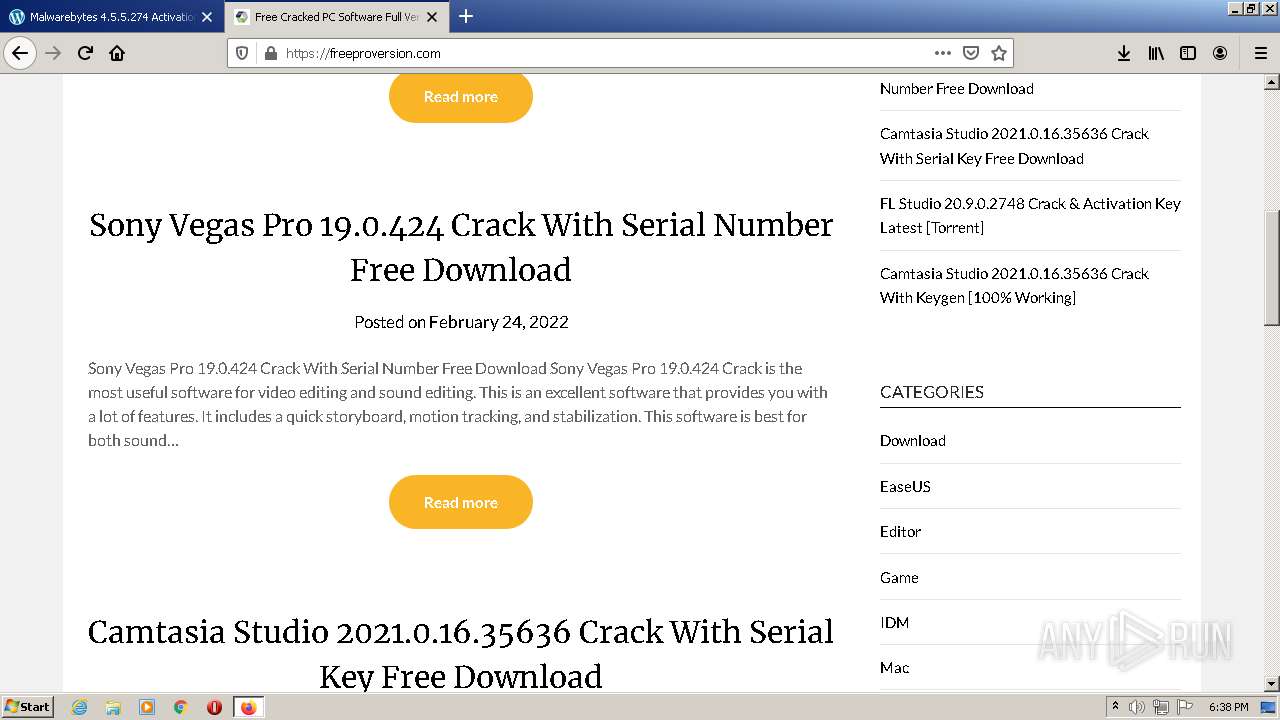The height and width of the screenshot is (720, 1280).
Task: Select the Free Cracked PC Software tab
Action: pos(336,17)
